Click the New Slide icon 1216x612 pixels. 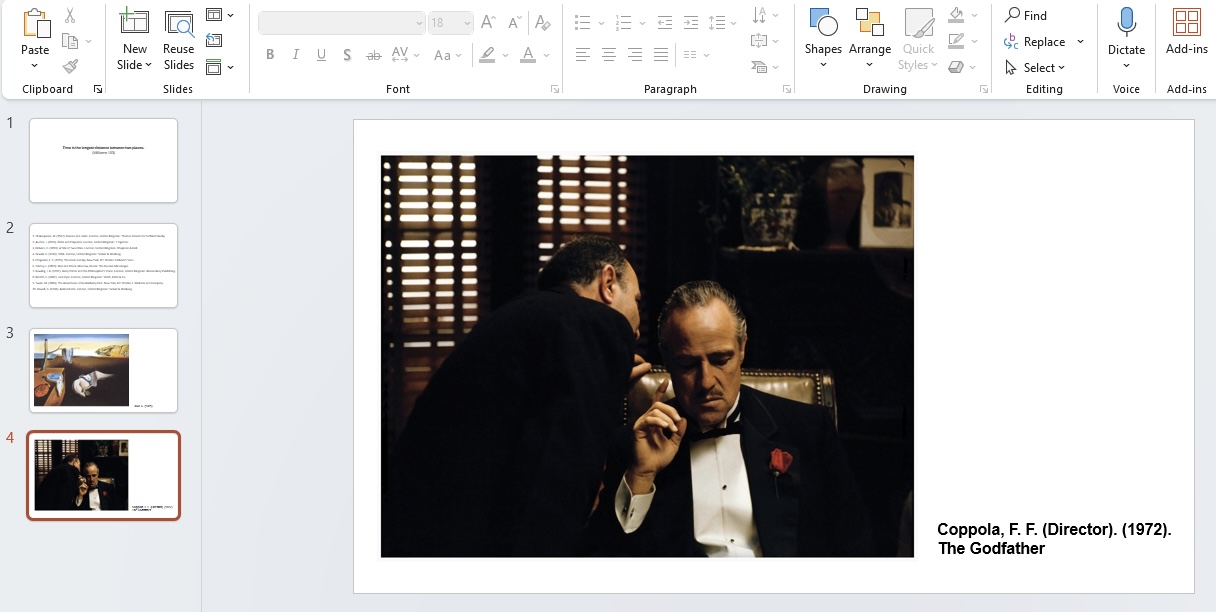134,23
